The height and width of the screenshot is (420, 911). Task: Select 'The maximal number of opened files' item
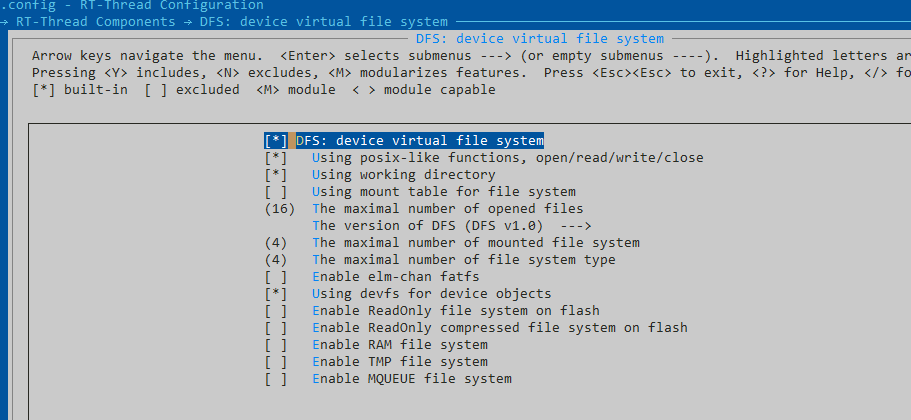click(447, 209)
